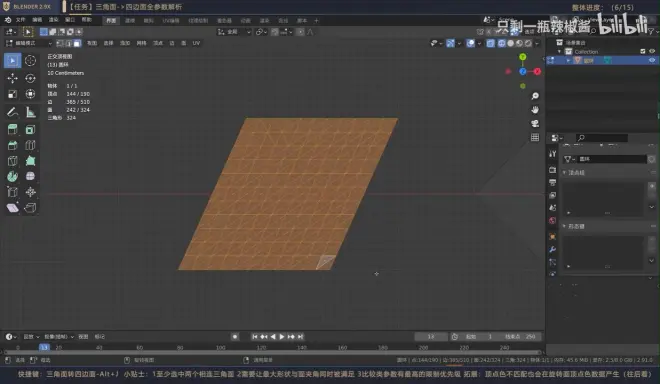The image size is (660, 384).
Task: Select the Annotate pencil tool
Action: point(12,112)
